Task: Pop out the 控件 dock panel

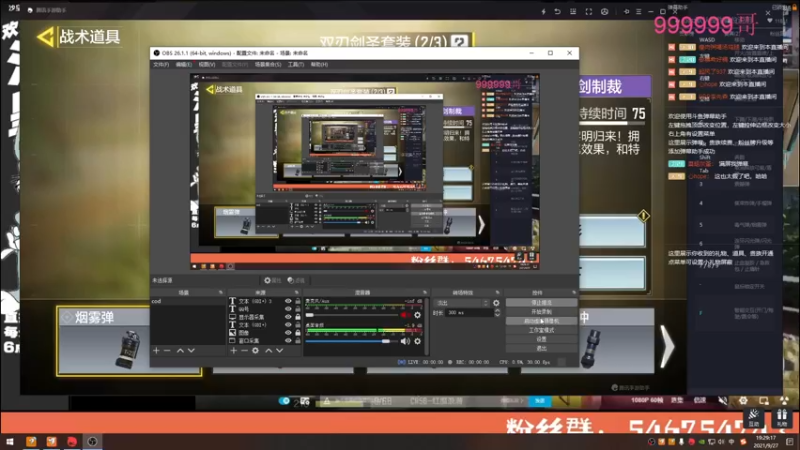Action: (573, 292)
